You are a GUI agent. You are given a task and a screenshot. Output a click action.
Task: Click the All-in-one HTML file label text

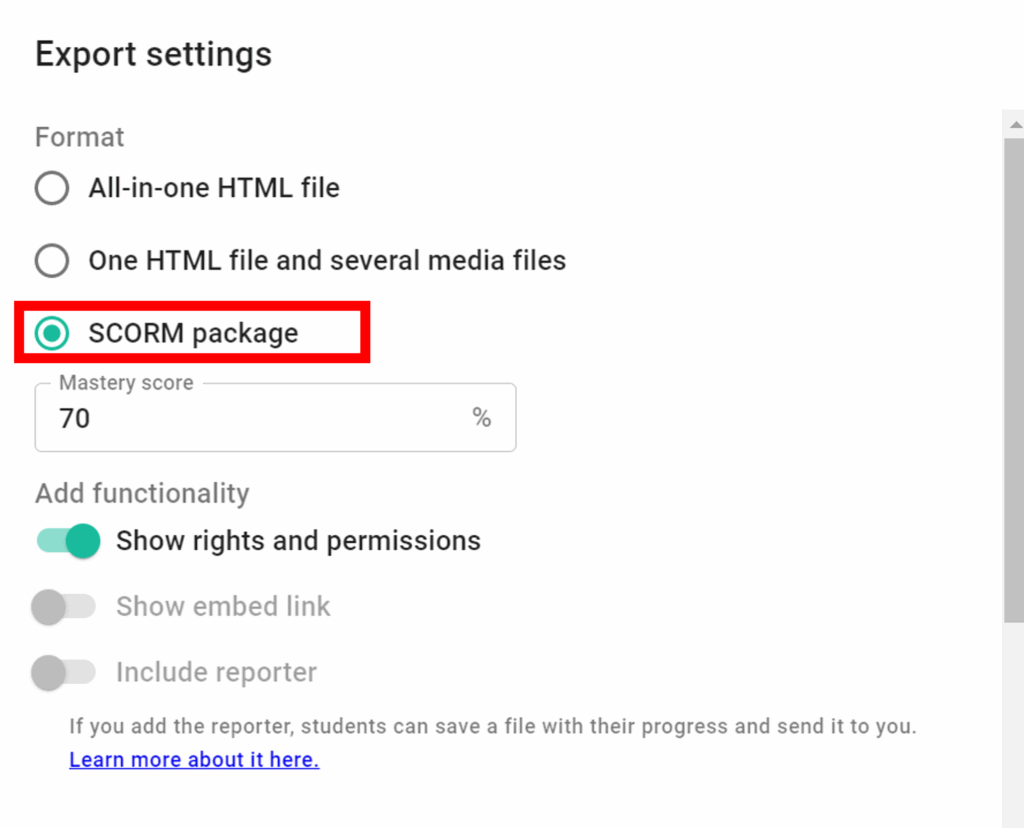pos(214,188)
